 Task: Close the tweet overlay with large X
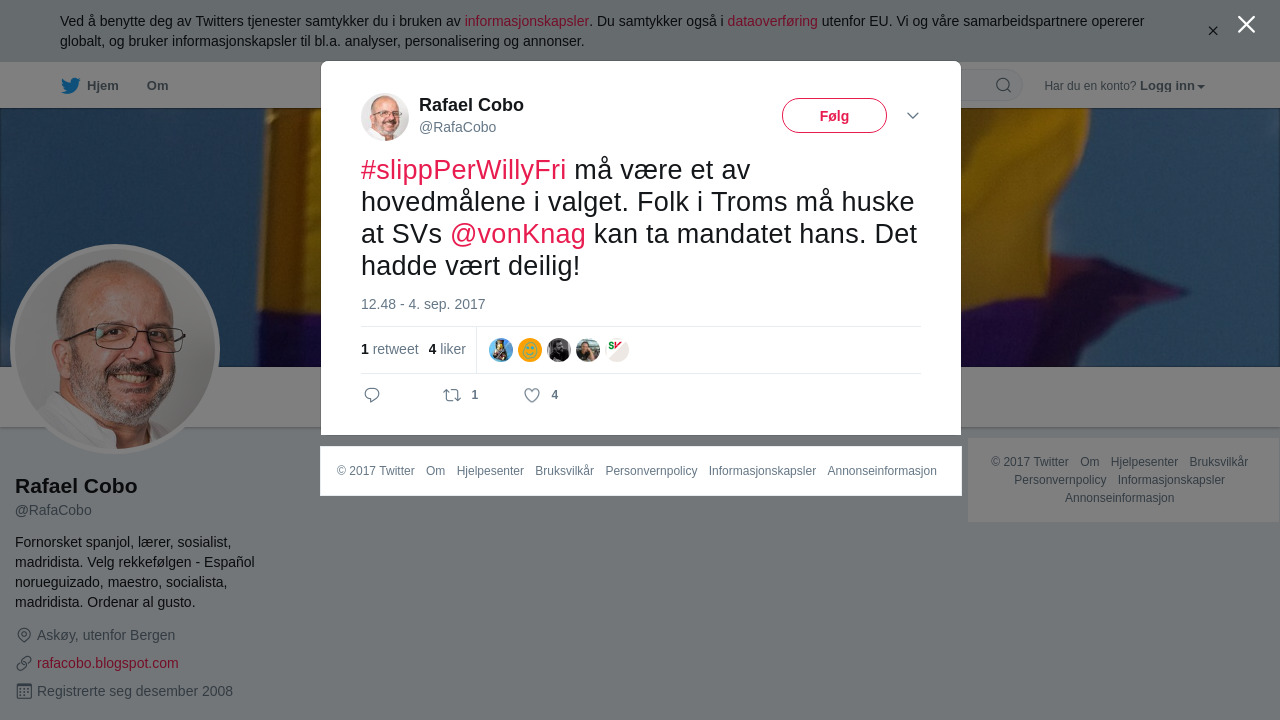(x=1246, y=24)
